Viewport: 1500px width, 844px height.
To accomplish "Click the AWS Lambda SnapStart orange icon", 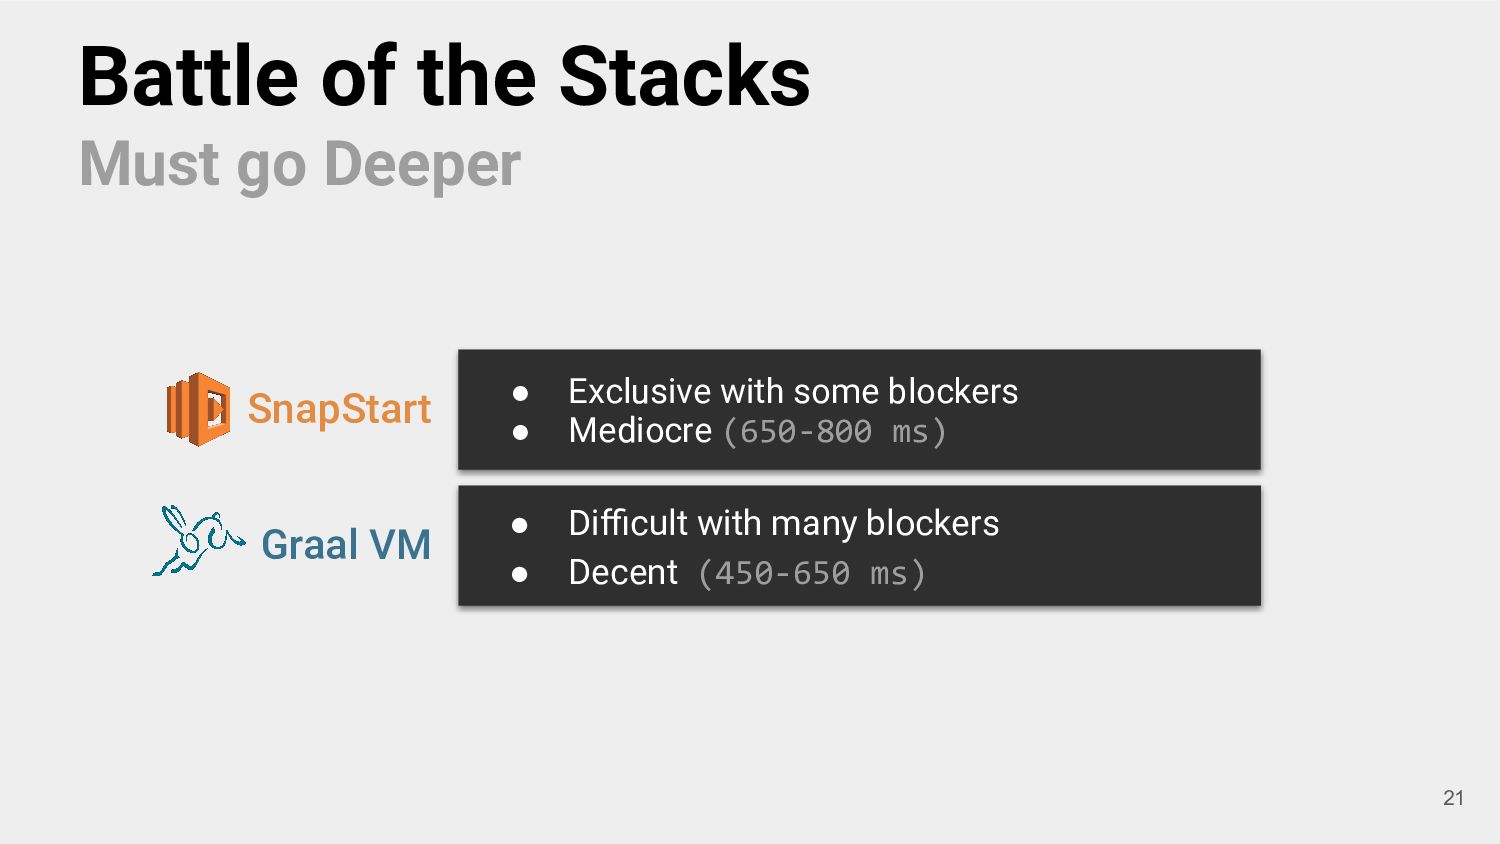I will coord(198,409).
